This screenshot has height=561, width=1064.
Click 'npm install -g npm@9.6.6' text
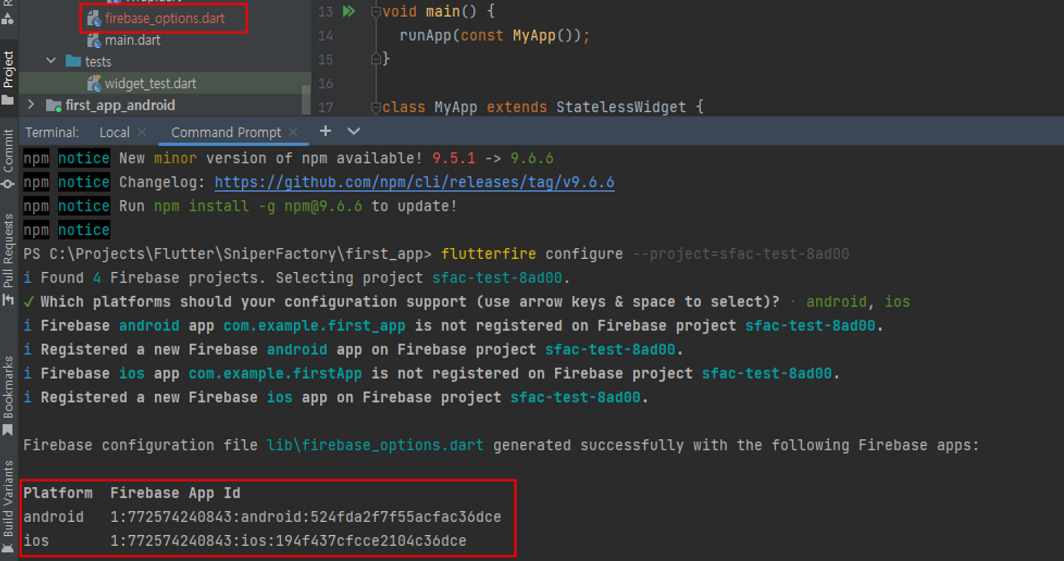[x=258, y=206]
